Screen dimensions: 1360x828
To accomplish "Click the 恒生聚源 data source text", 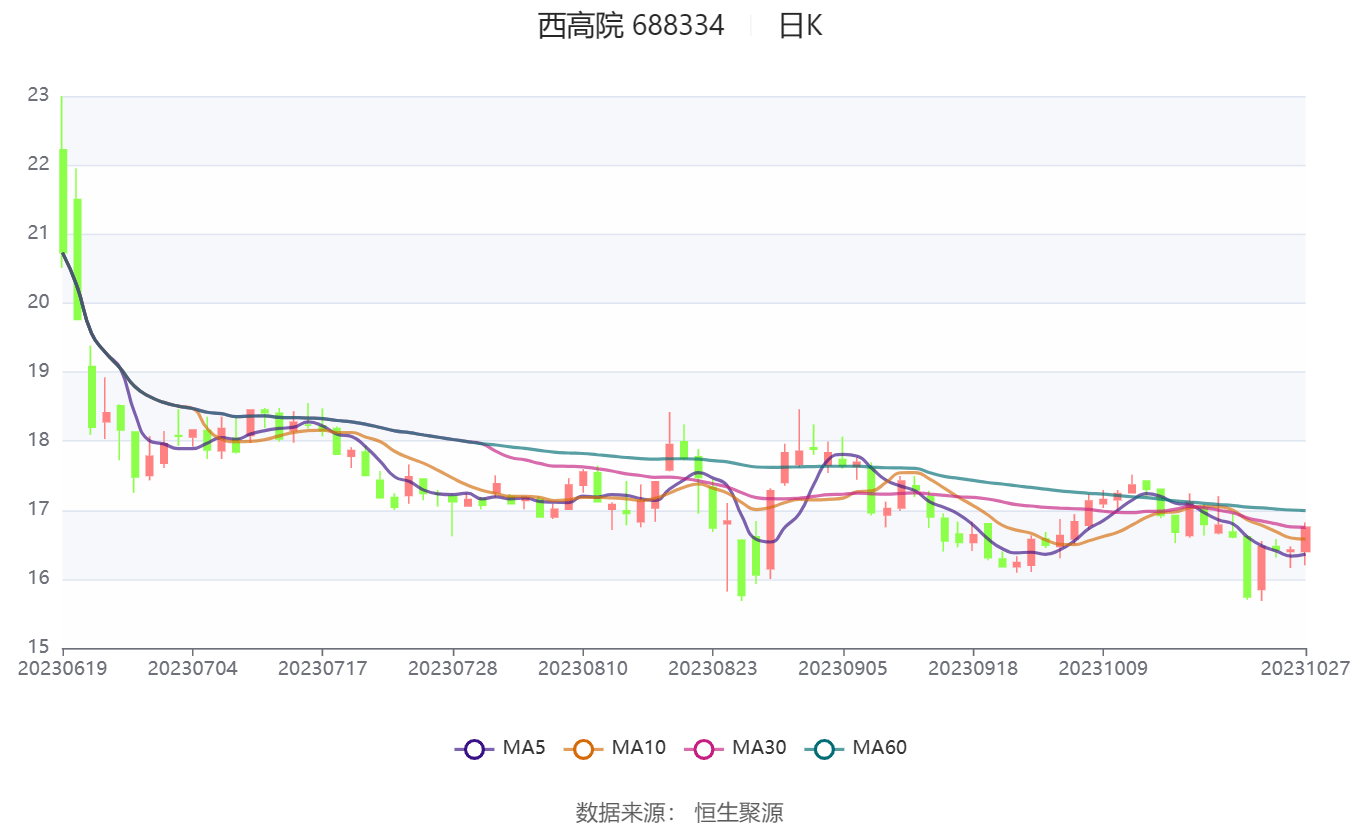I will point(739,812).
